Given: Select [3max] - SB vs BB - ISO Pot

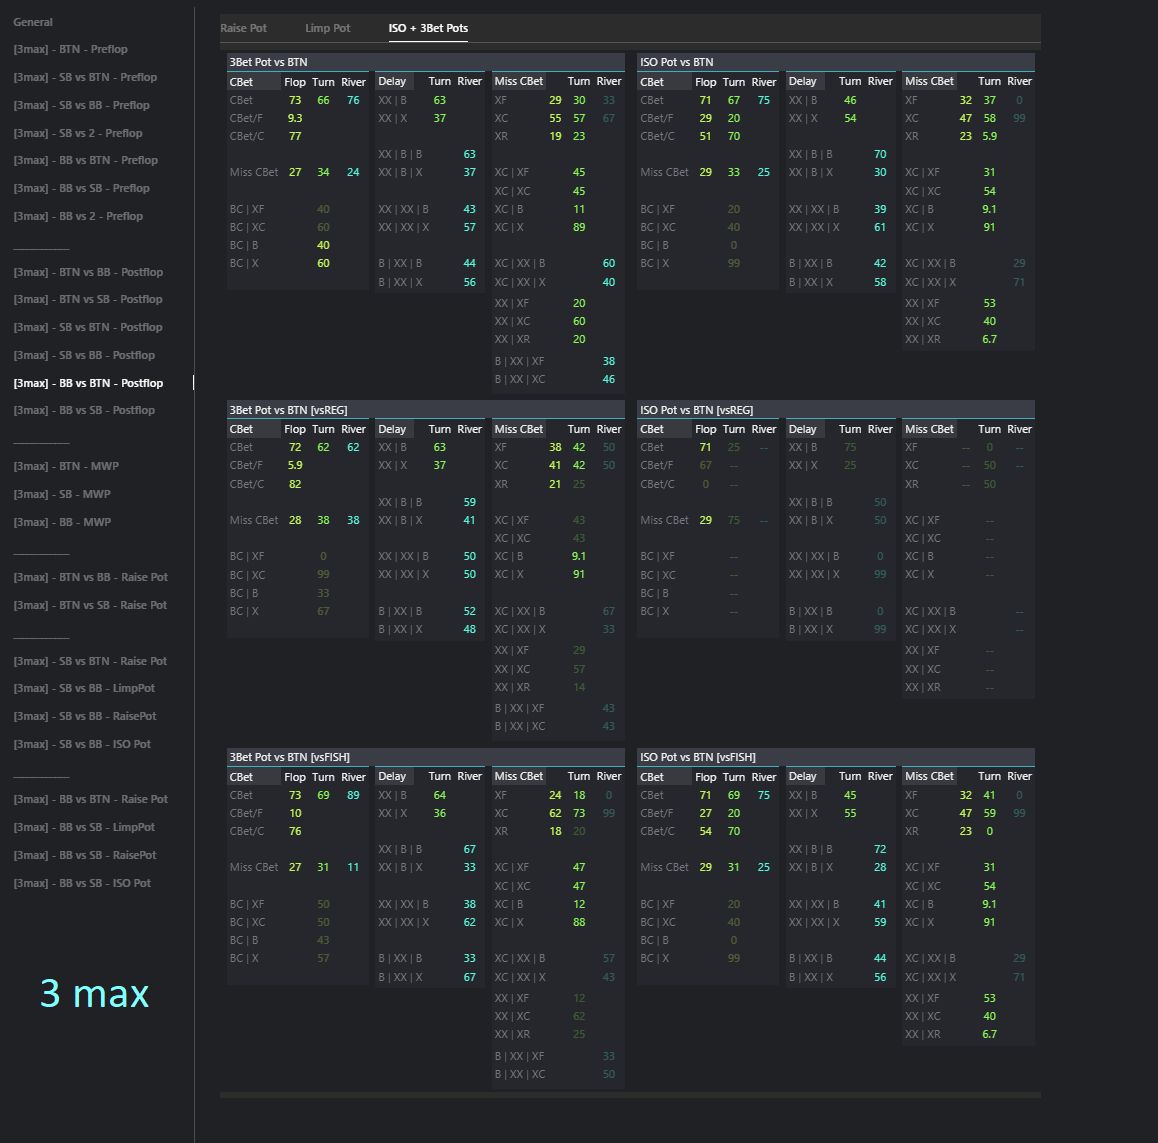Looking at the screenshot, I should [x=82, y=744].
